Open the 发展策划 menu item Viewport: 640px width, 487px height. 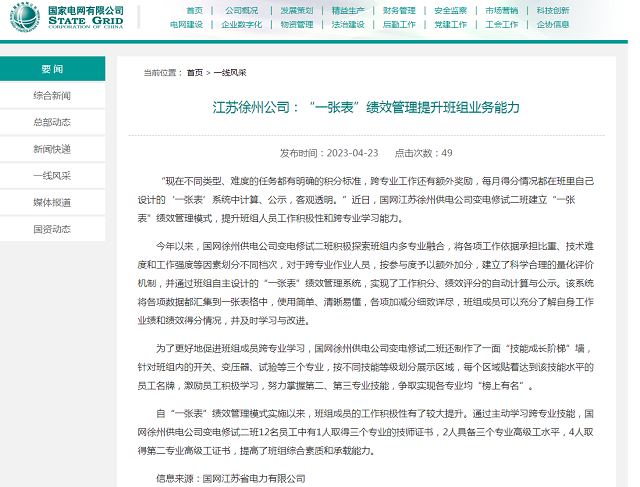tap(297, 11)
